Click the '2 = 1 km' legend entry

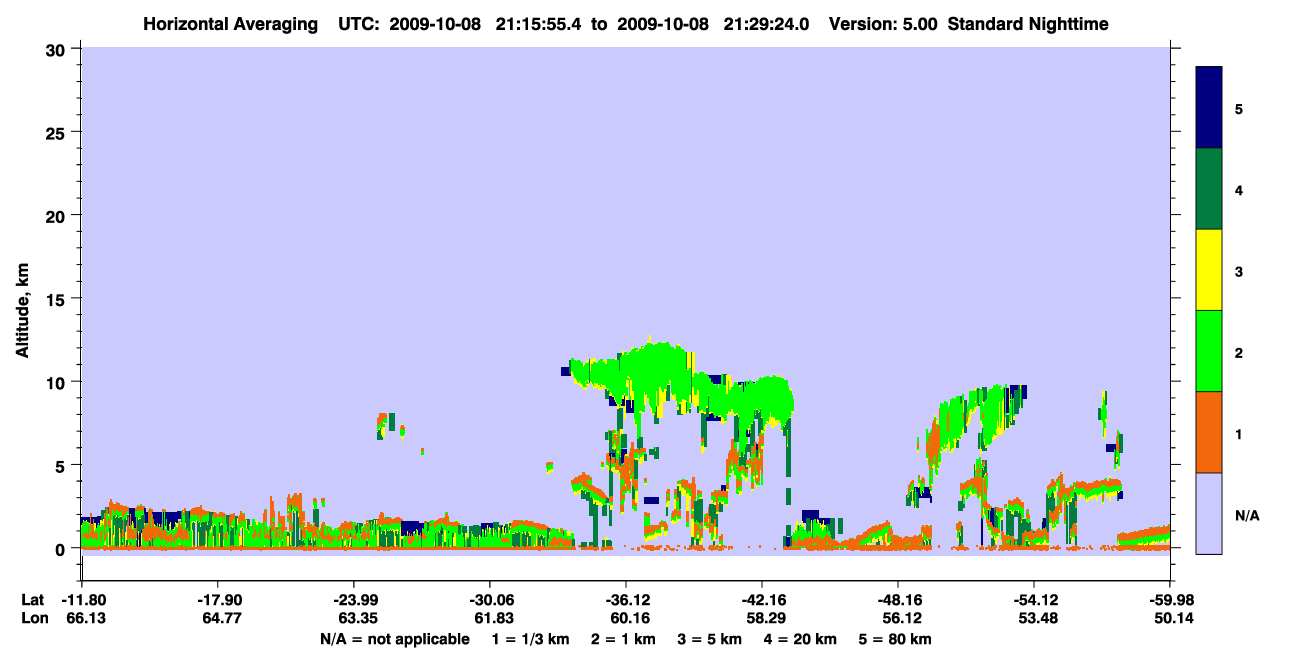pos(622,639)
